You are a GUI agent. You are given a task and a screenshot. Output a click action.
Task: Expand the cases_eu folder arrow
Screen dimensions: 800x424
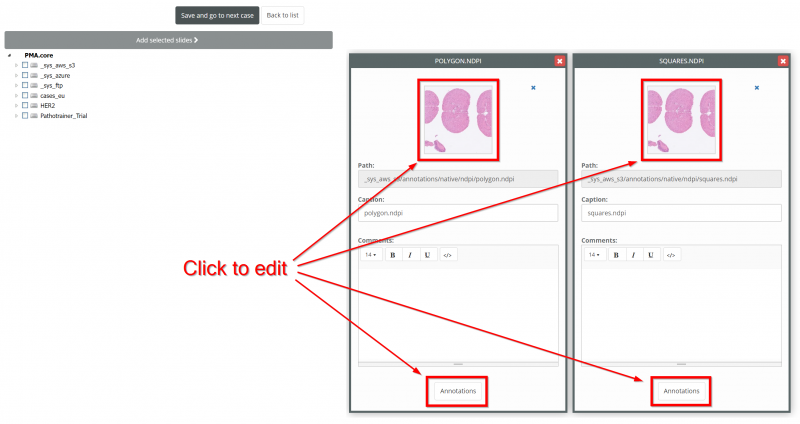[x=15, y=95]
